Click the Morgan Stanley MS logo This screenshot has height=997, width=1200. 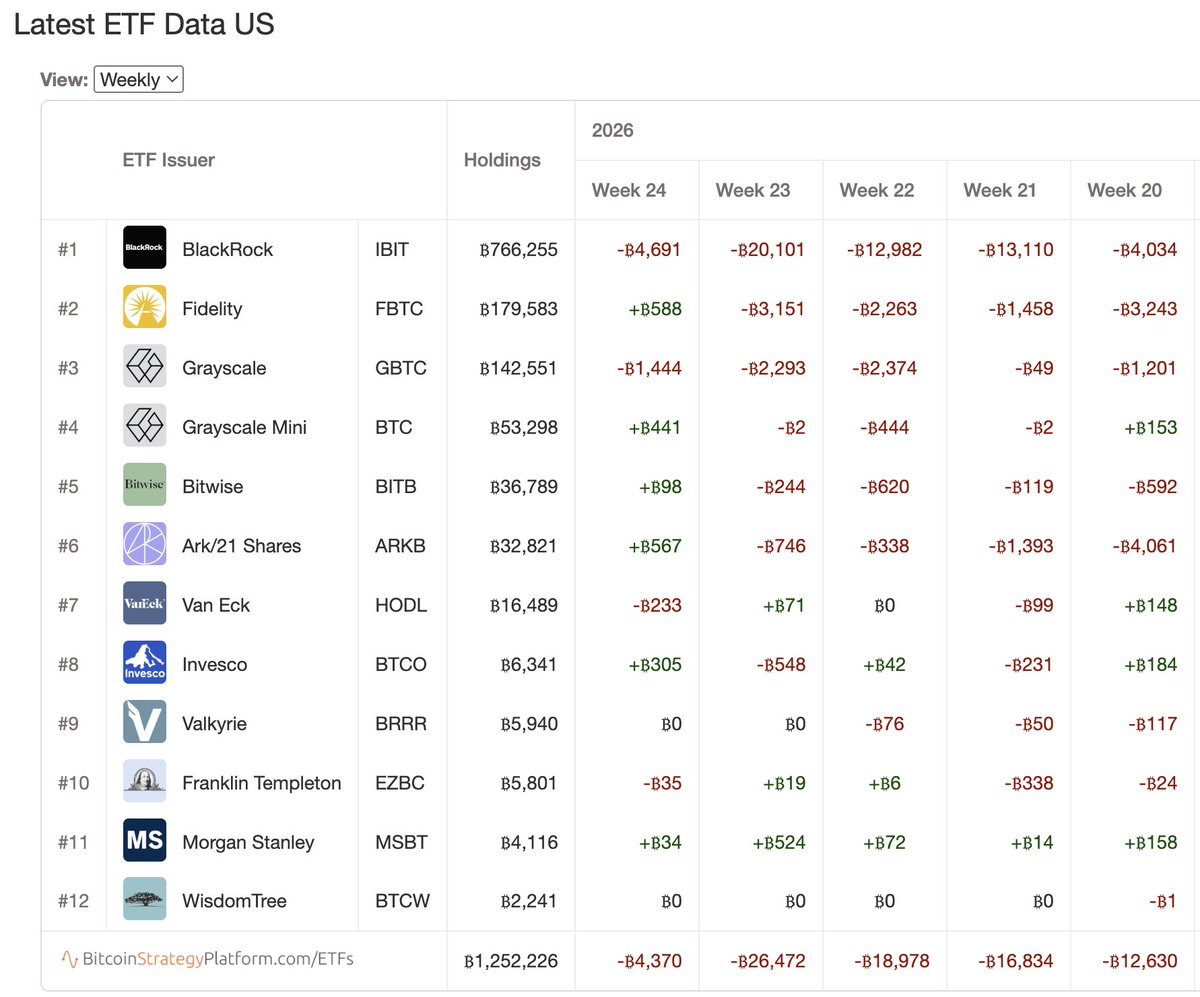(145, 841)
